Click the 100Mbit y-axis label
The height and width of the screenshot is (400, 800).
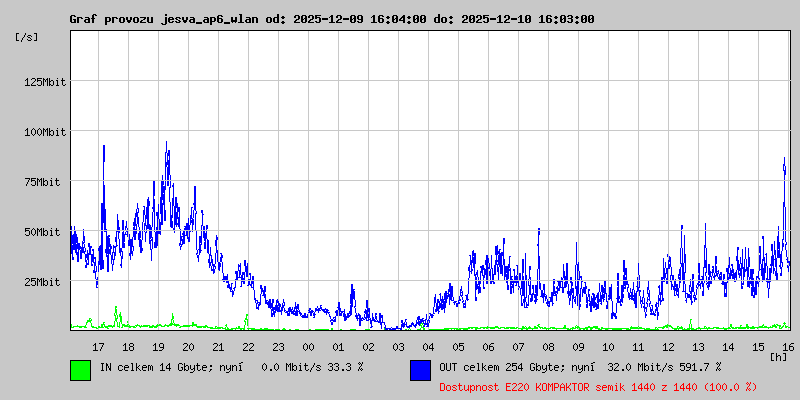(45, 132)
